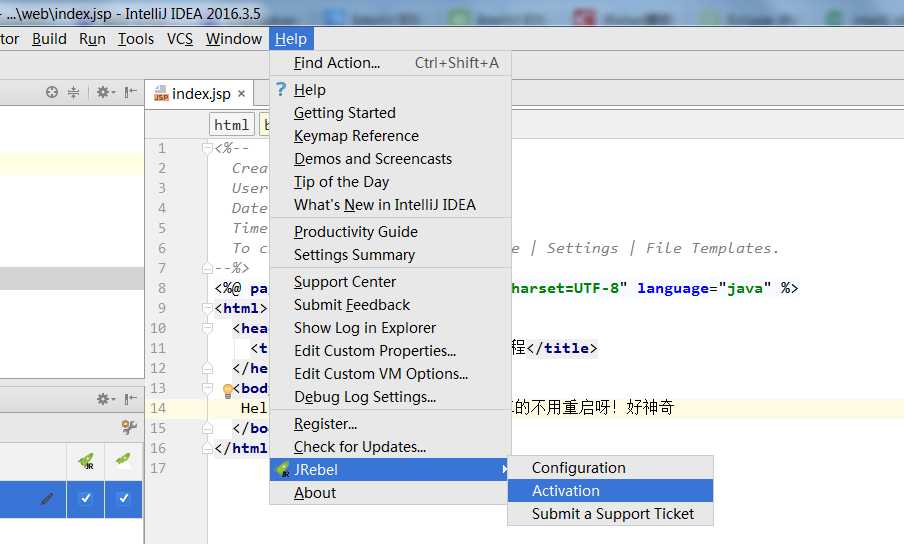This screenshot has height=544, width=904.
Task: Open Demos and Screencasts
Action: coord(390,159)
